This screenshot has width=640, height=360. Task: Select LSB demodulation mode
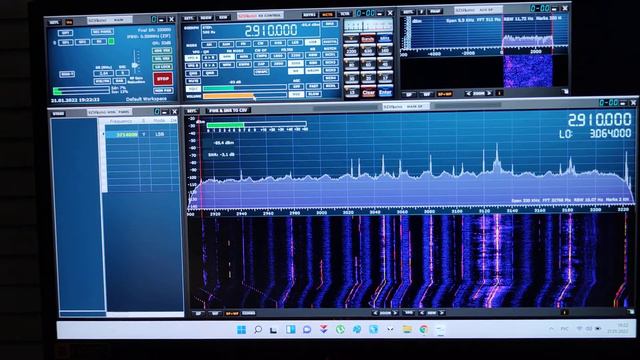pyautogui.click(x=295, y=43)
